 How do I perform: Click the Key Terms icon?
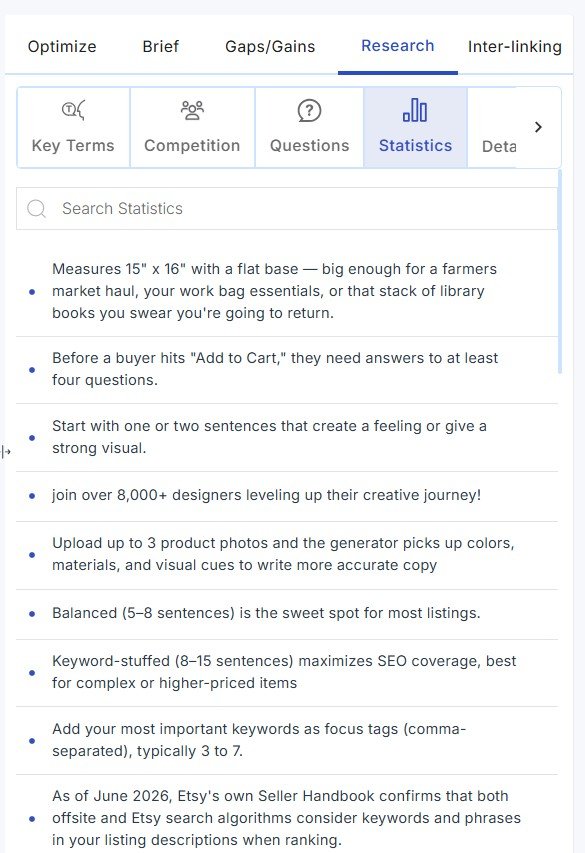tap(73, 110)
